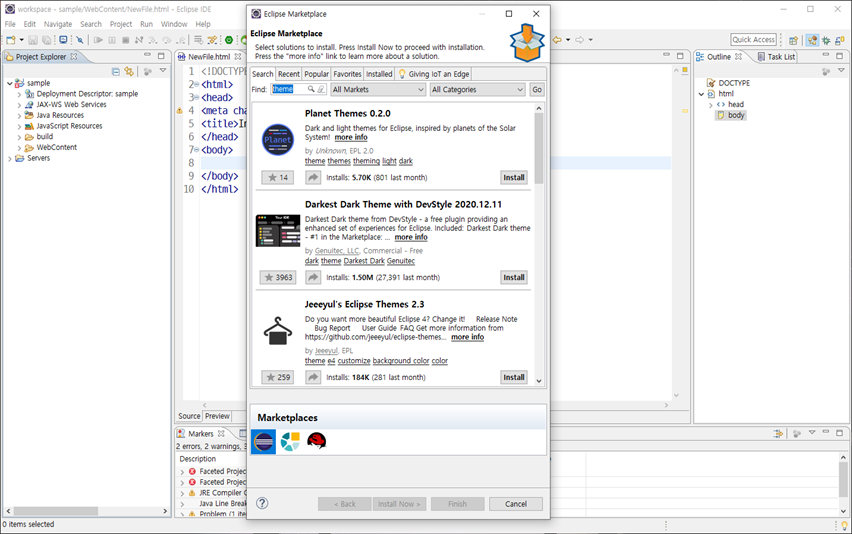Open the All Markets dropdown

(378, 90)
